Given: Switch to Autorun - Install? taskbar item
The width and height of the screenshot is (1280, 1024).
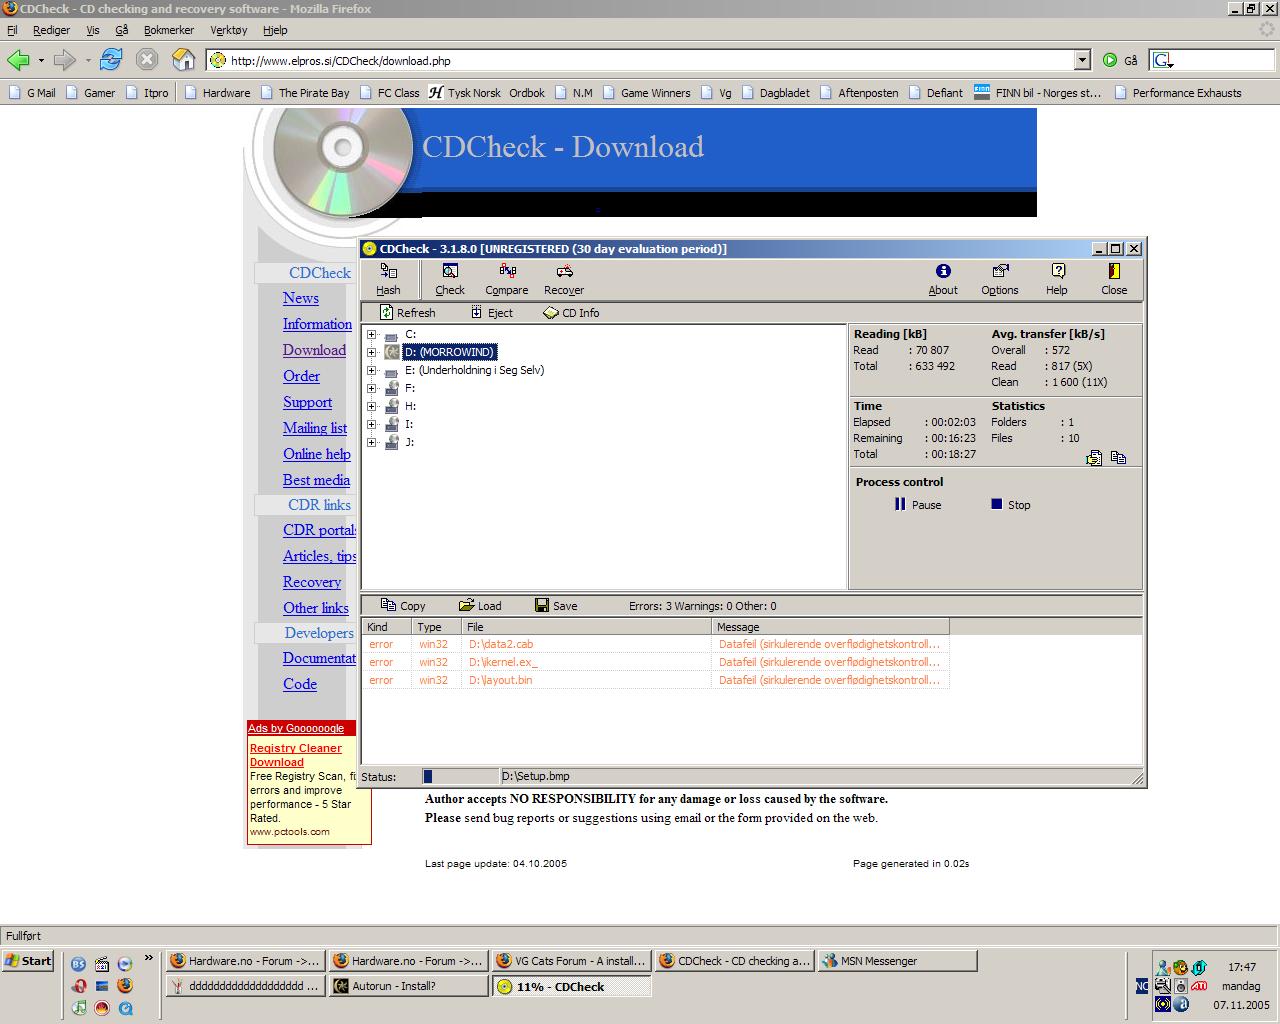Looking at the screenshot, I should pos(407,986).
